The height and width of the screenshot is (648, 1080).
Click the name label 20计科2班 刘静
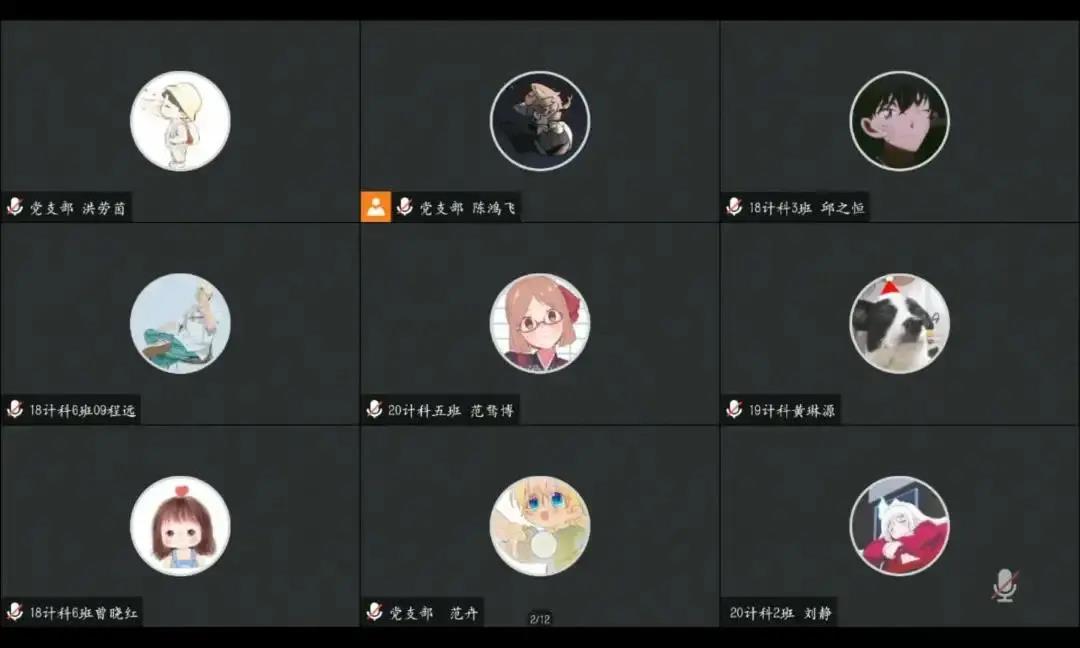(x=780, y=612)
